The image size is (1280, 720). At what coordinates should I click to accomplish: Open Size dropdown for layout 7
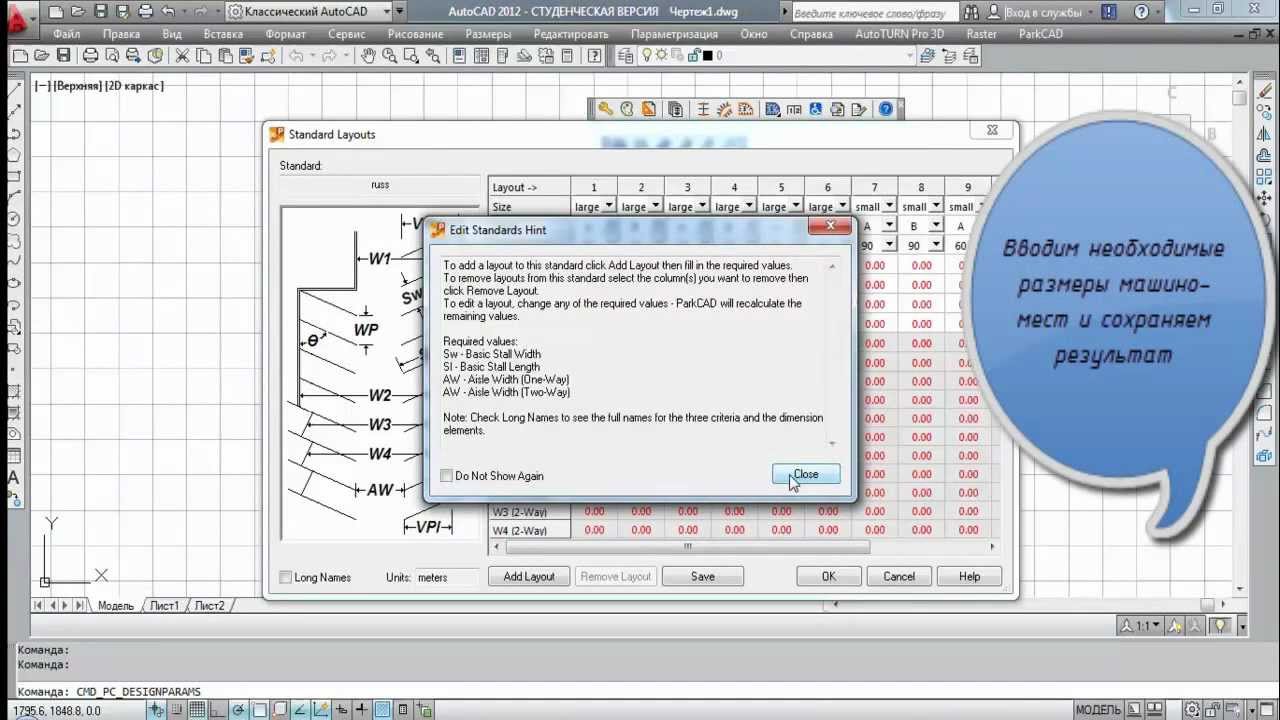[889, 207]
